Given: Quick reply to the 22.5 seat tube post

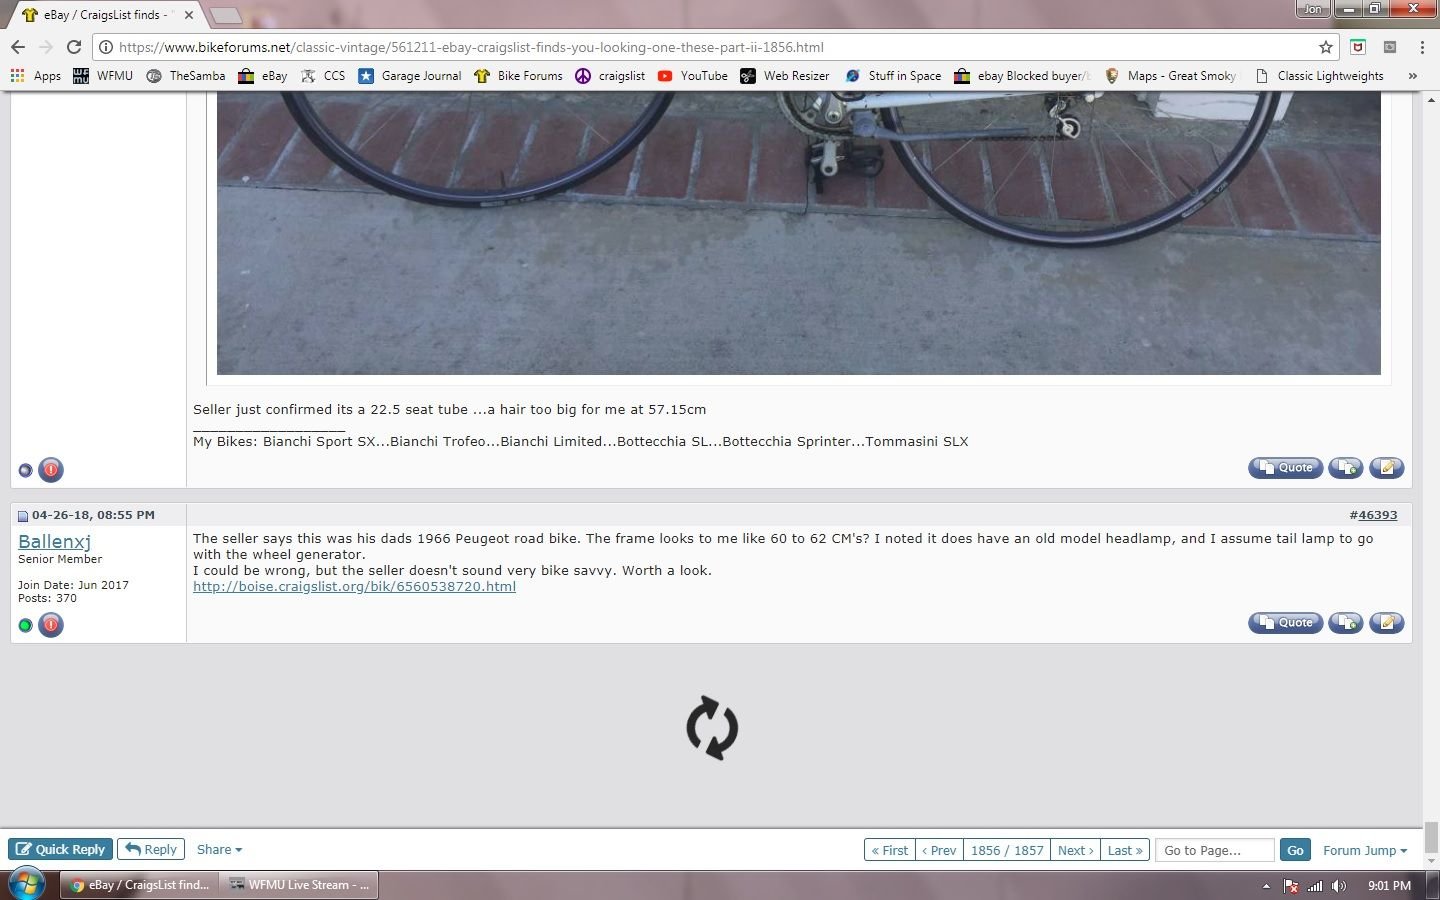Looking at the screenshot, I should [1387, 467].
